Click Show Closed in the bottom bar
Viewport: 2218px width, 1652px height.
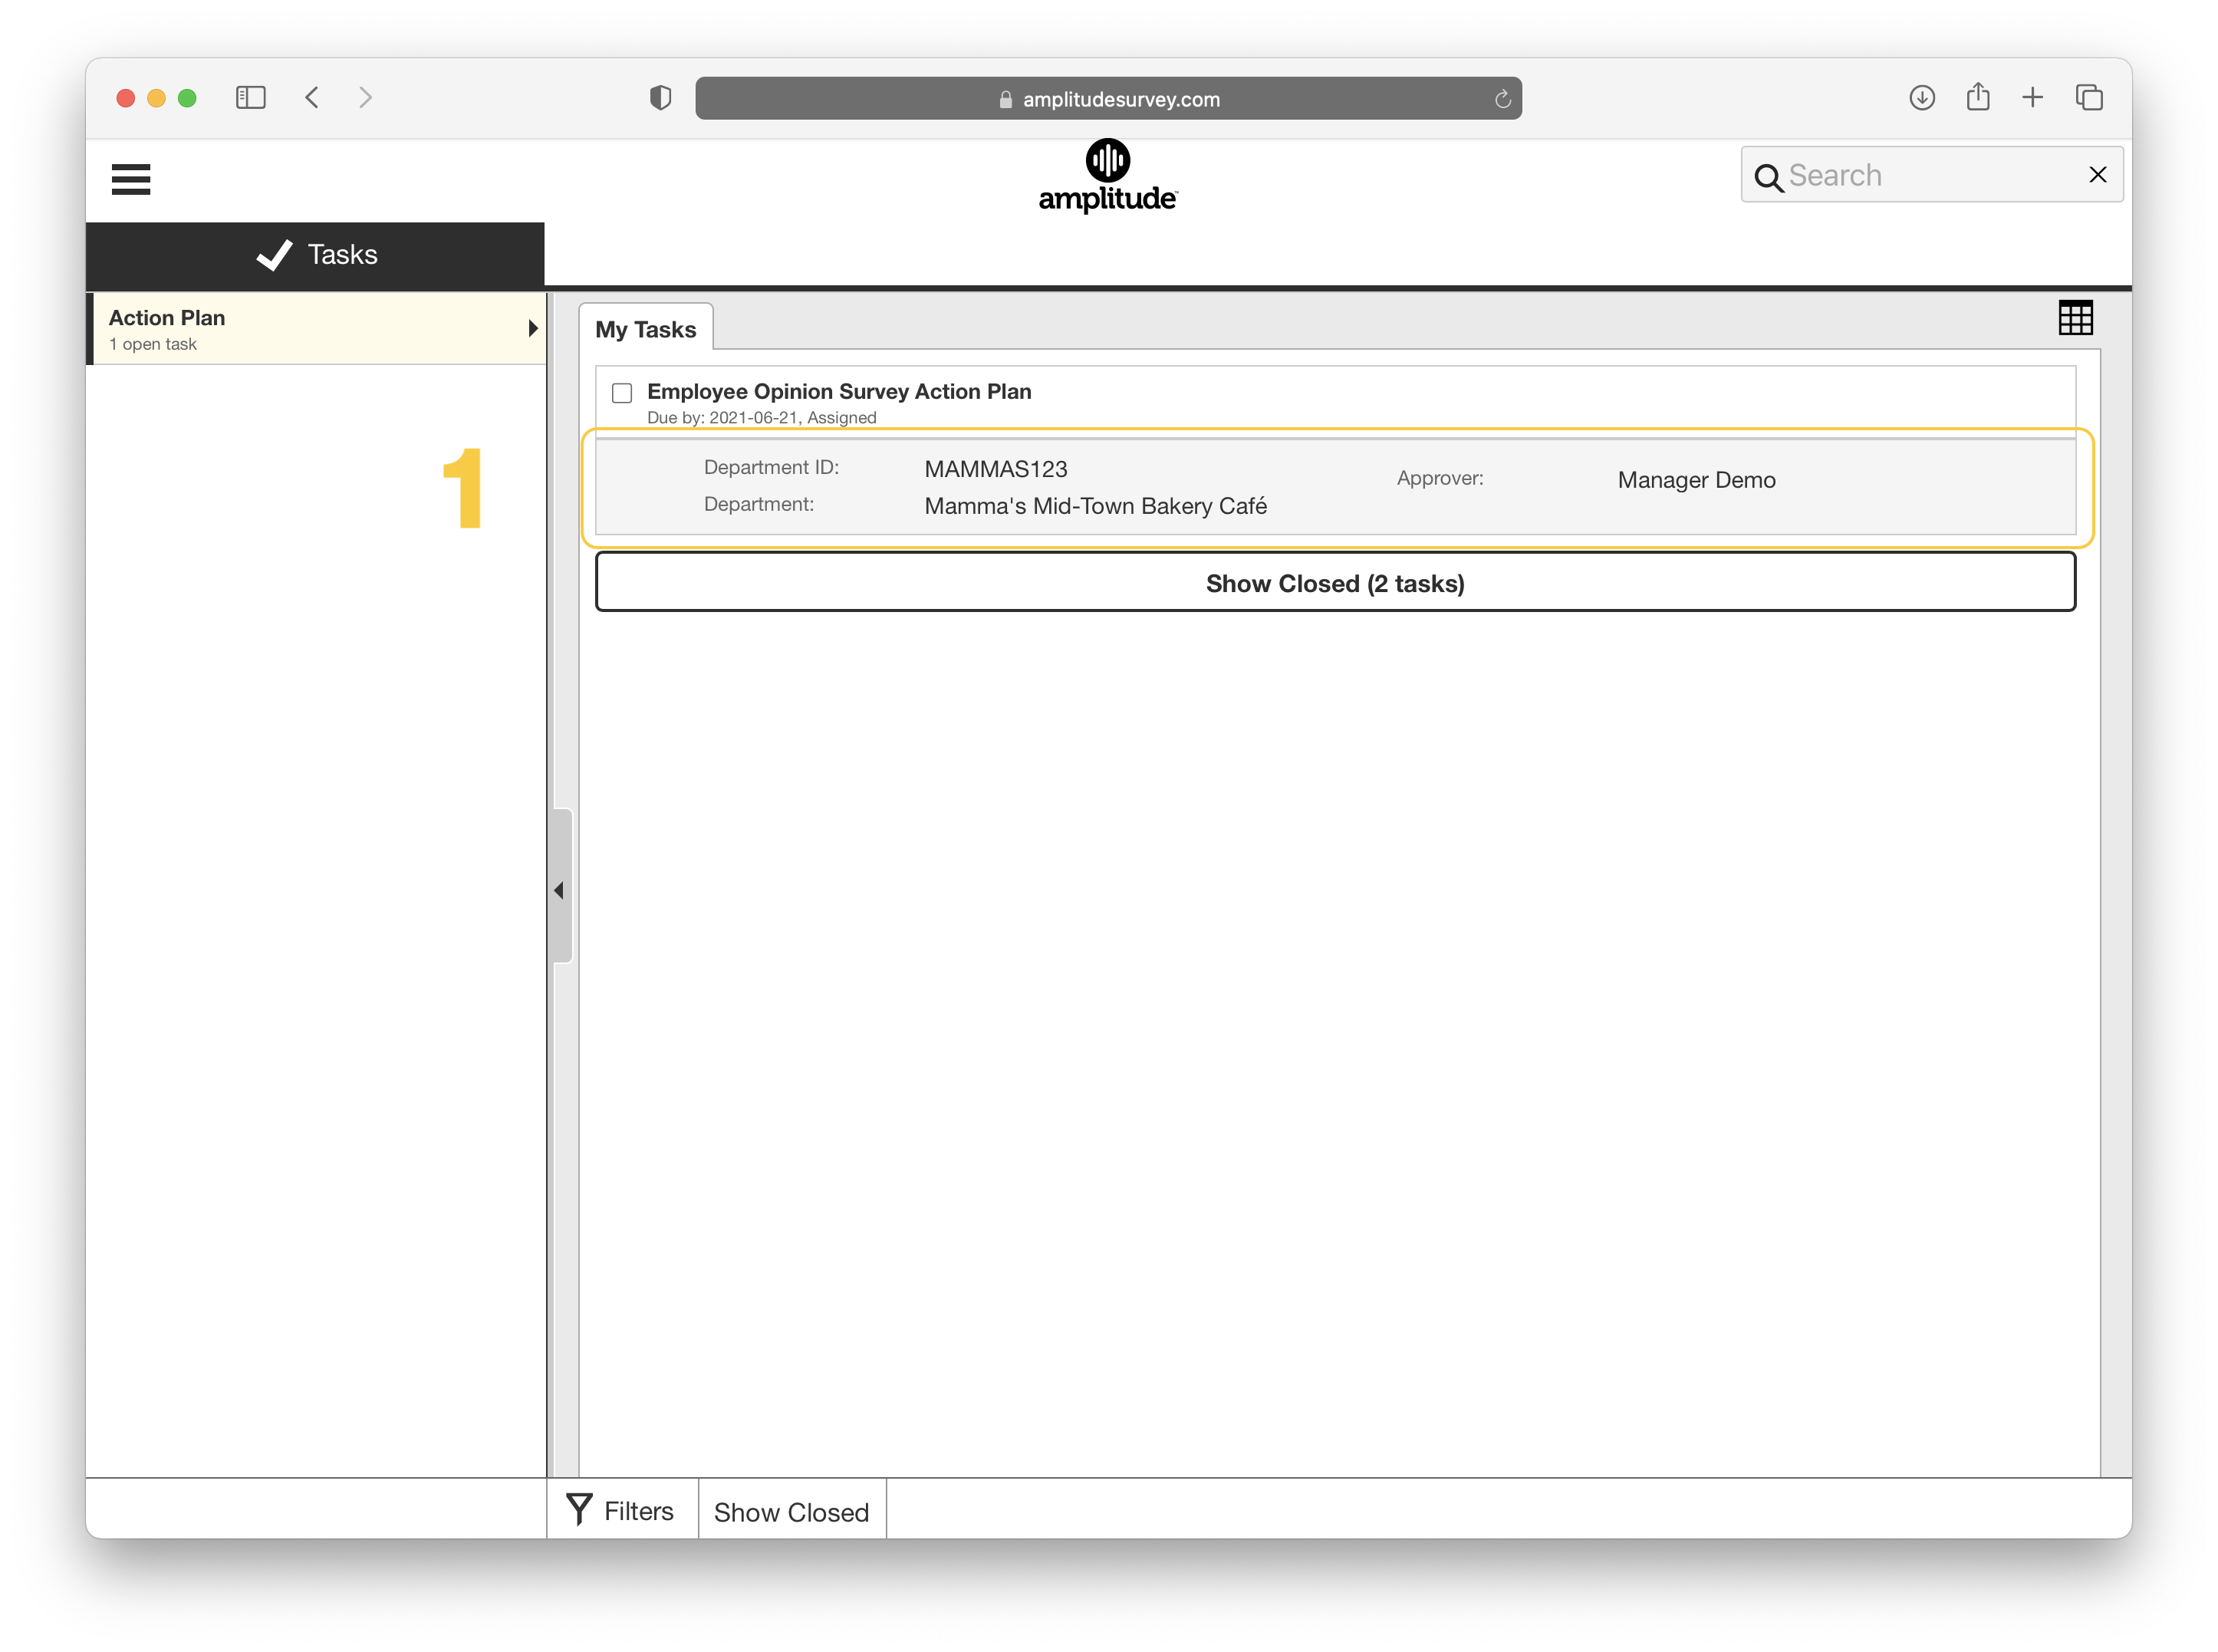click(791, 1512)
